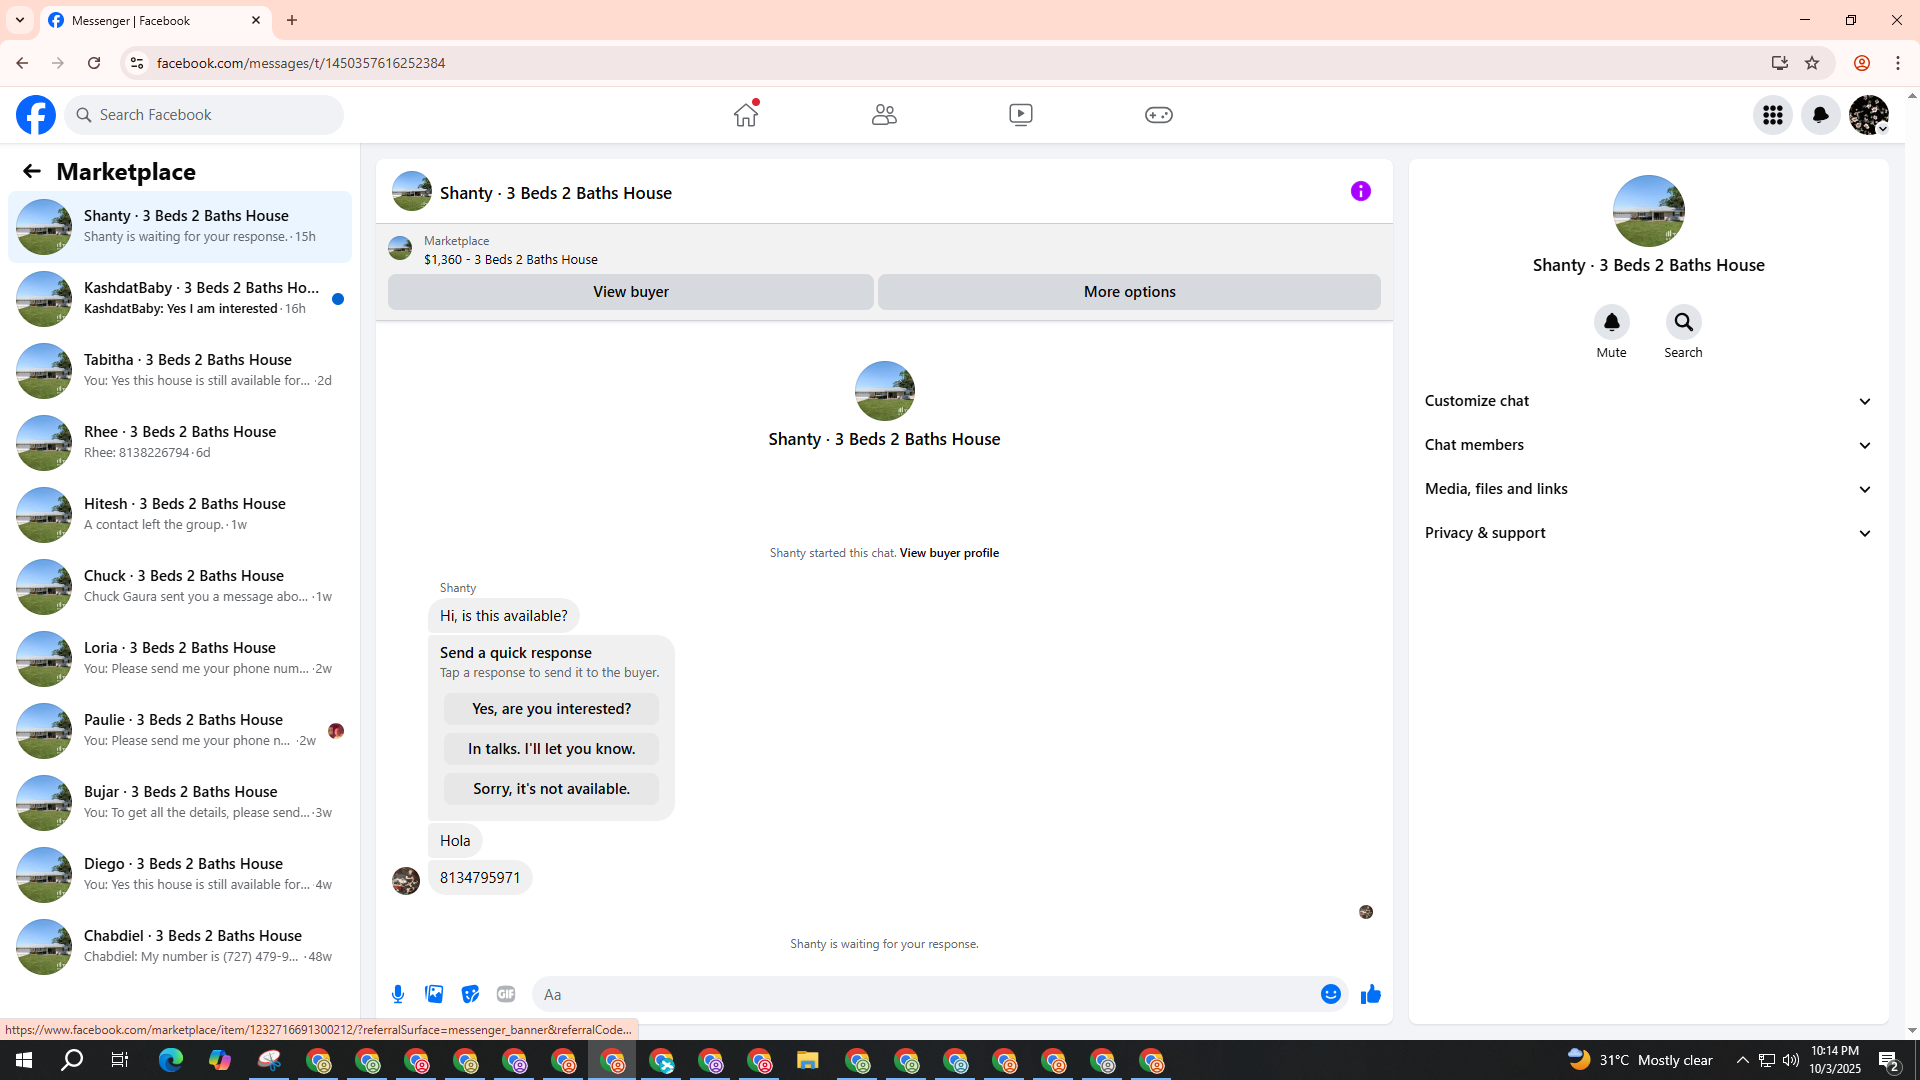The width and height of the screenshot is (1920, 1080).
Task: Open the Home feed icon
Action: 746,115
